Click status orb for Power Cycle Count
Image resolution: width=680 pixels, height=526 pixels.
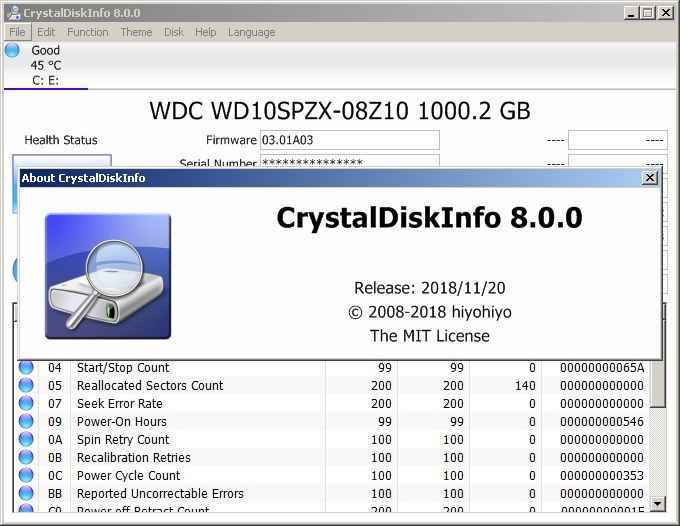click(26, 475)
